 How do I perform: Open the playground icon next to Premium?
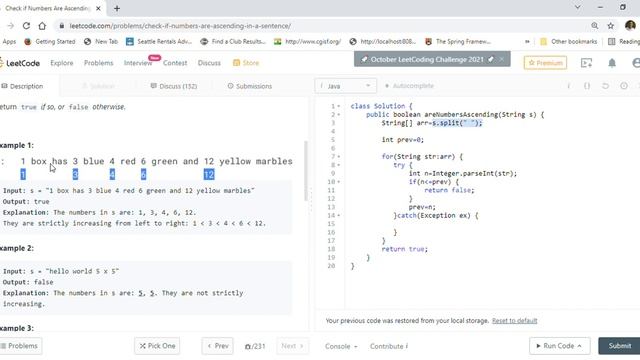pos(586,63)
